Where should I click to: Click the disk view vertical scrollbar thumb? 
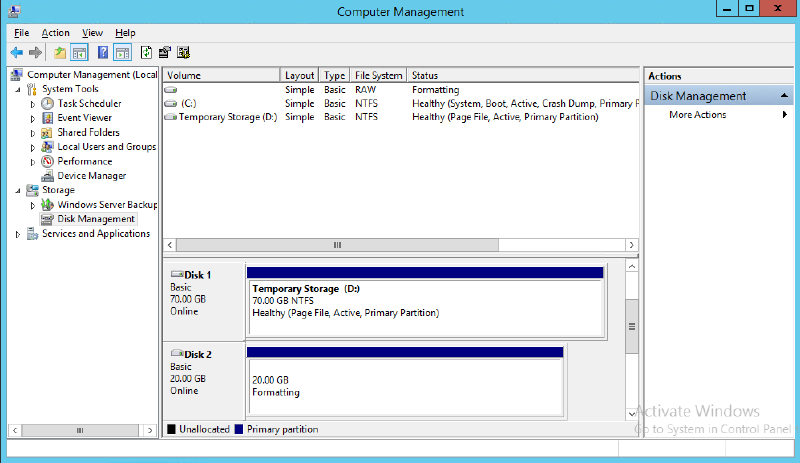(632, 326)
